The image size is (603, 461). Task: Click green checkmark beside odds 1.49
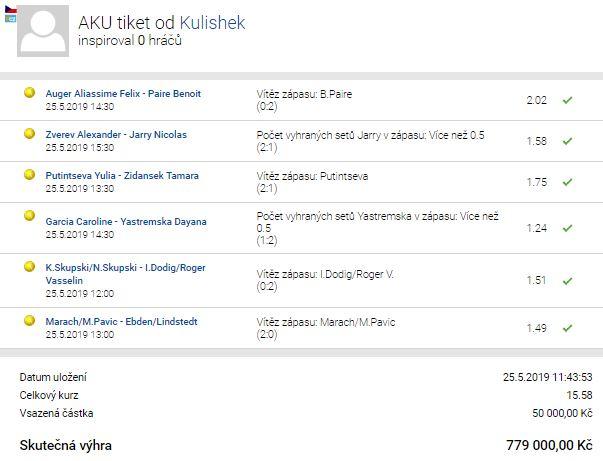click(x=568, y=328)
